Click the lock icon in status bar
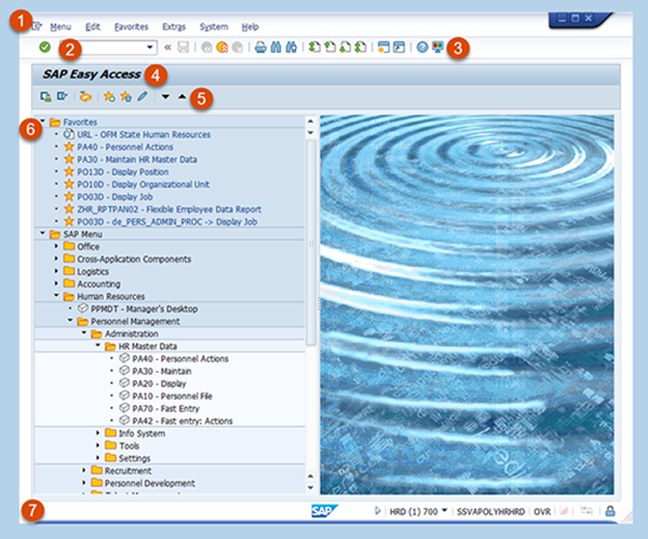The width and height of the screenshot is (648, 539). click(610, 511)
